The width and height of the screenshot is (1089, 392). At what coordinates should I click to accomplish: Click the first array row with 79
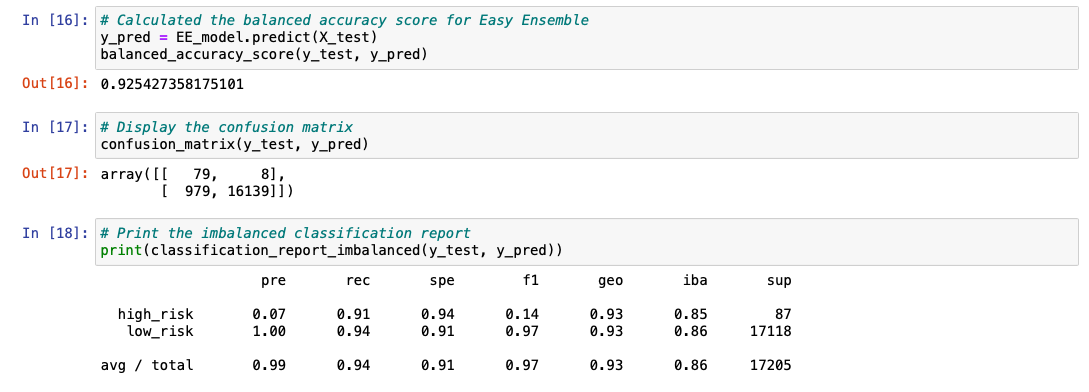[x=192, y=174]
